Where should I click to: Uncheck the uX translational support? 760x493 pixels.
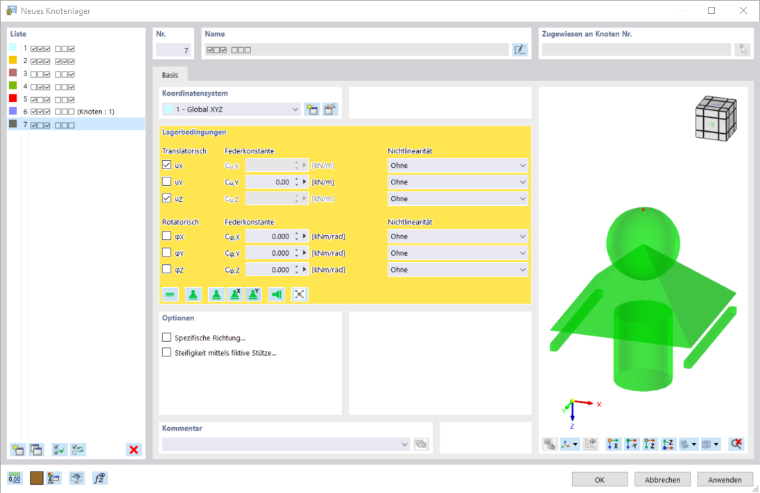[x=167, y=165]
